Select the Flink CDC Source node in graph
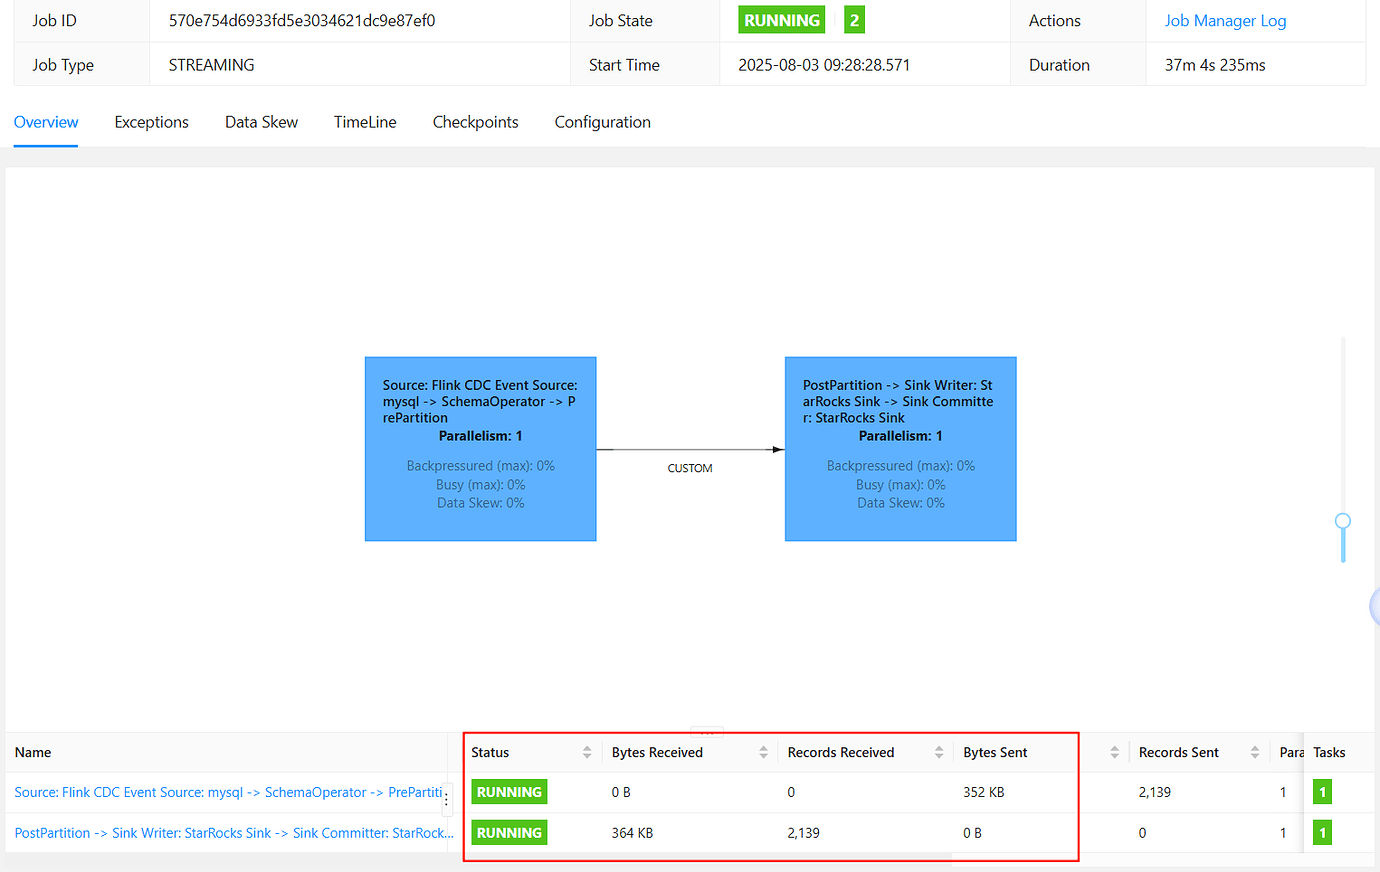 point(480,448)
